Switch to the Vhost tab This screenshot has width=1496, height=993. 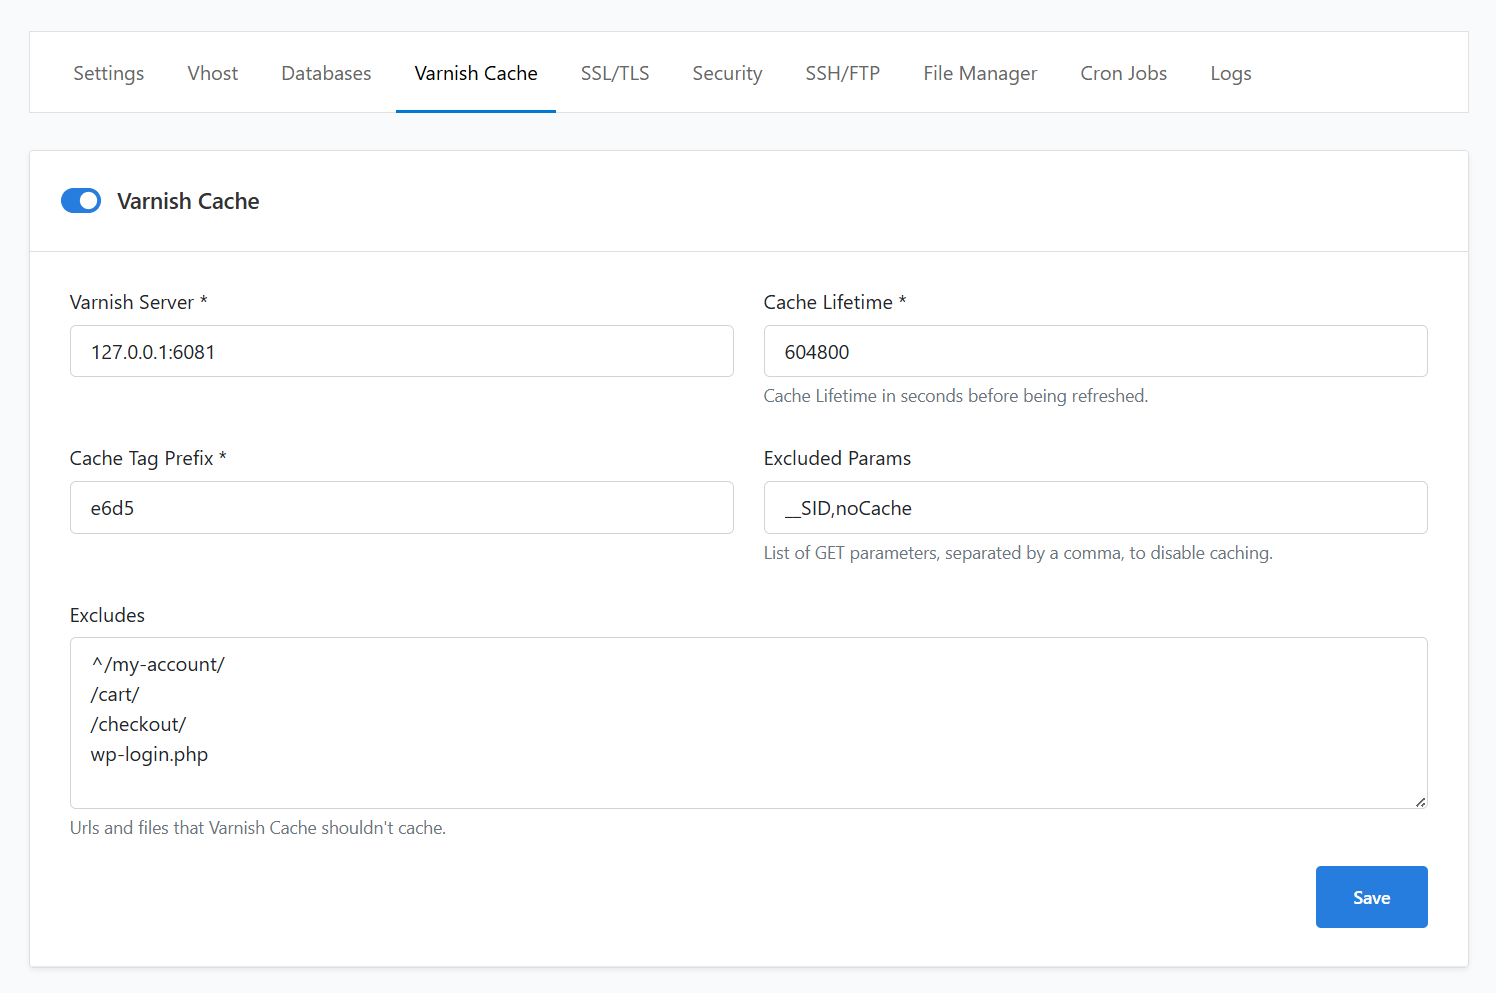pyautogui.click(x=212, y=73)
